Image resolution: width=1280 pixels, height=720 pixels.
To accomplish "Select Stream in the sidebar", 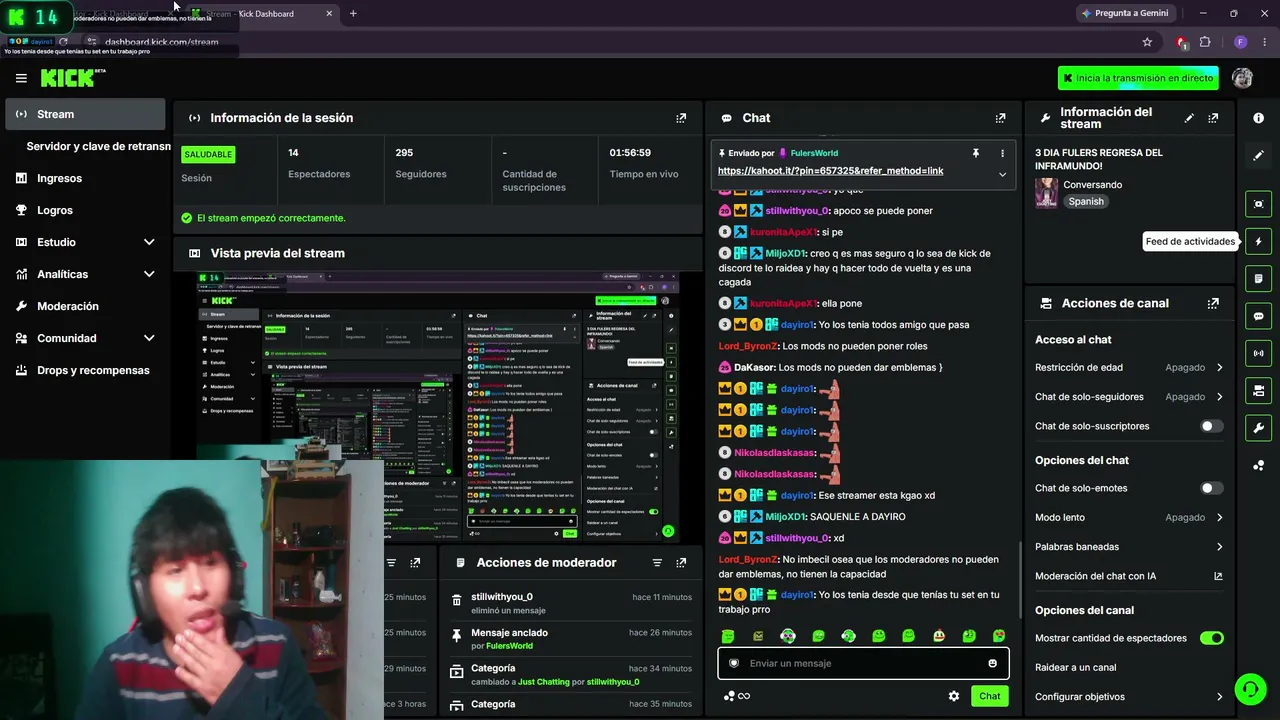I will click(85, 114).
